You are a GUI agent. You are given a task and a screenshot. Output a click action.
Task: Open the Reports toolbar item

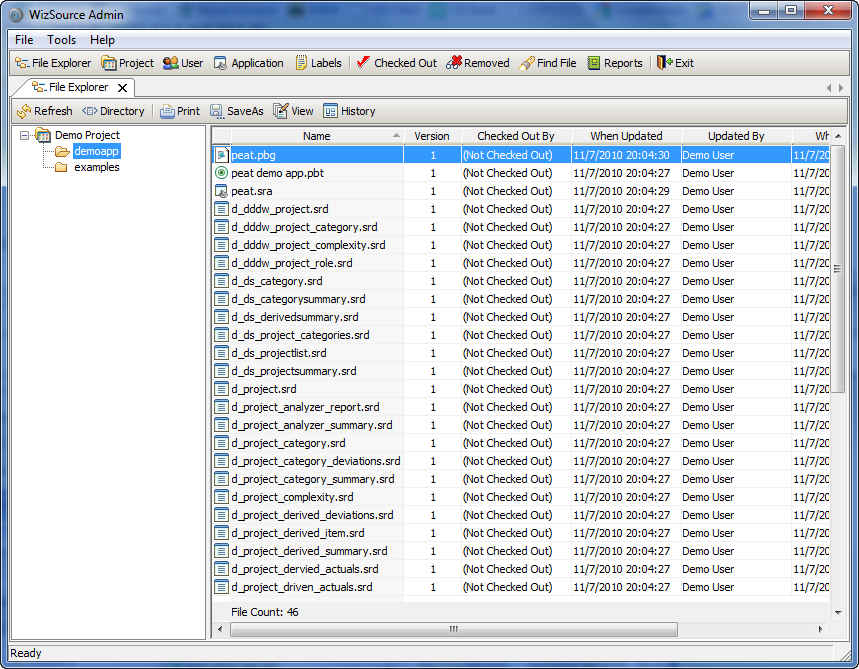point(614,63)
